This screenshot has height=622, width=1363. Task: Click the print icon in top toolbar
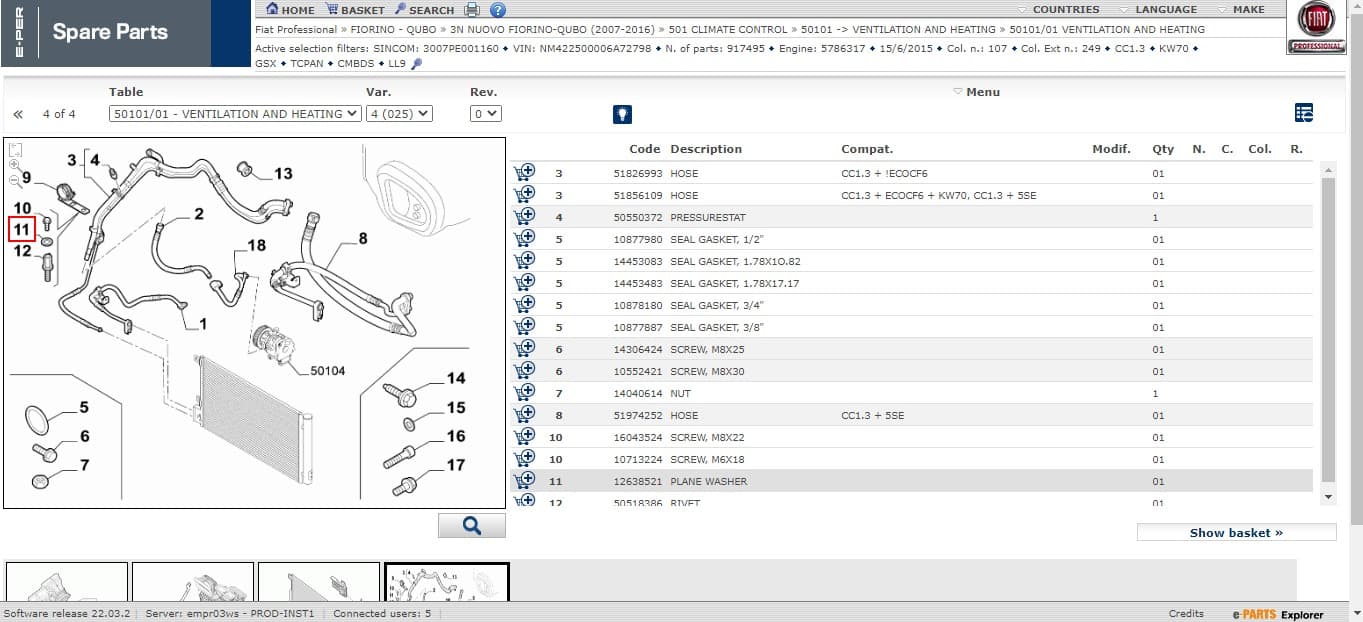tap(473, 9)
